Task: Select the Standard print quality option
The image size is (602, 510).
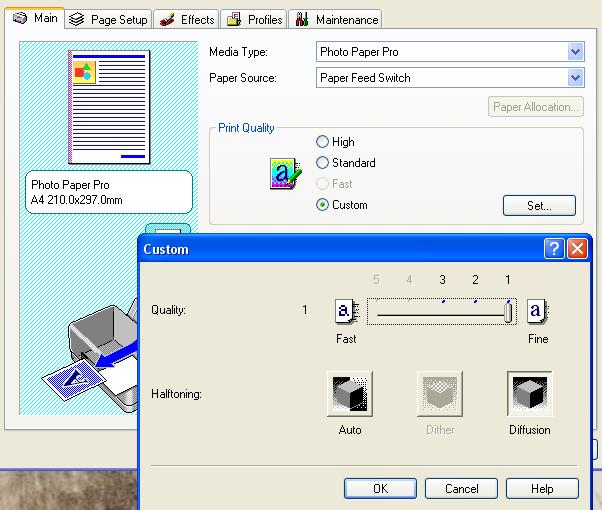Action: coord(322,163)
